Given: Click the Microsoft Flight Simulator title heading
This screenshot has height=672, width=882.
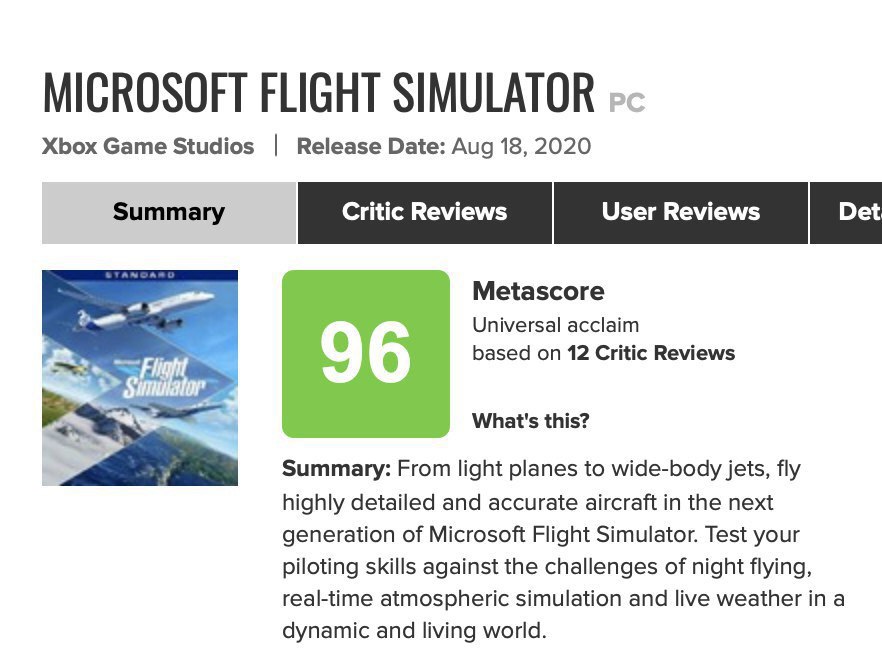Looking at the screenshot, I should [x=318, y=93].
